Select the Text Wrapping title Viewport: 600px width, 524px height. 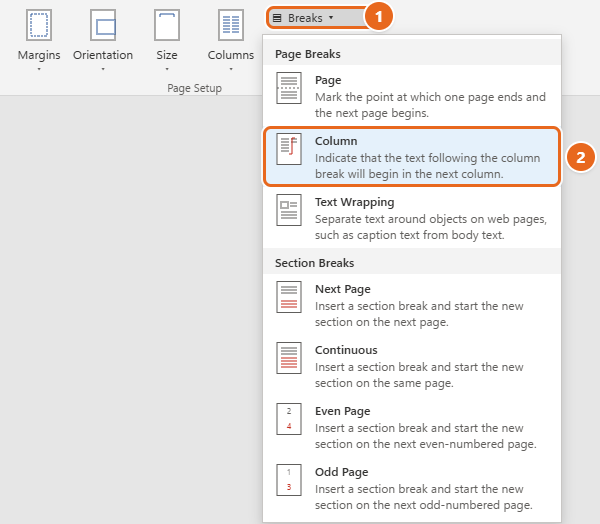(x=354, y=202)
